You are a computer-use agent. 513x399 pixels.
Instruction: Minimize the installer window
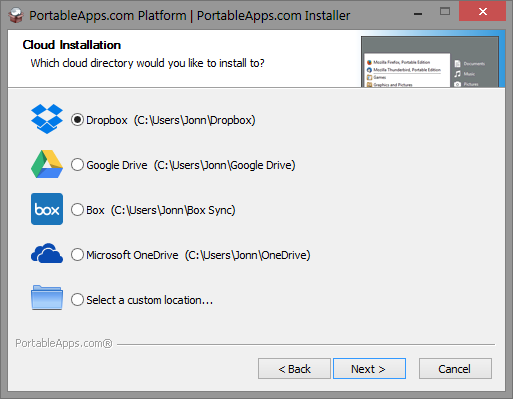pyautogui.click(x=418, y=14)
